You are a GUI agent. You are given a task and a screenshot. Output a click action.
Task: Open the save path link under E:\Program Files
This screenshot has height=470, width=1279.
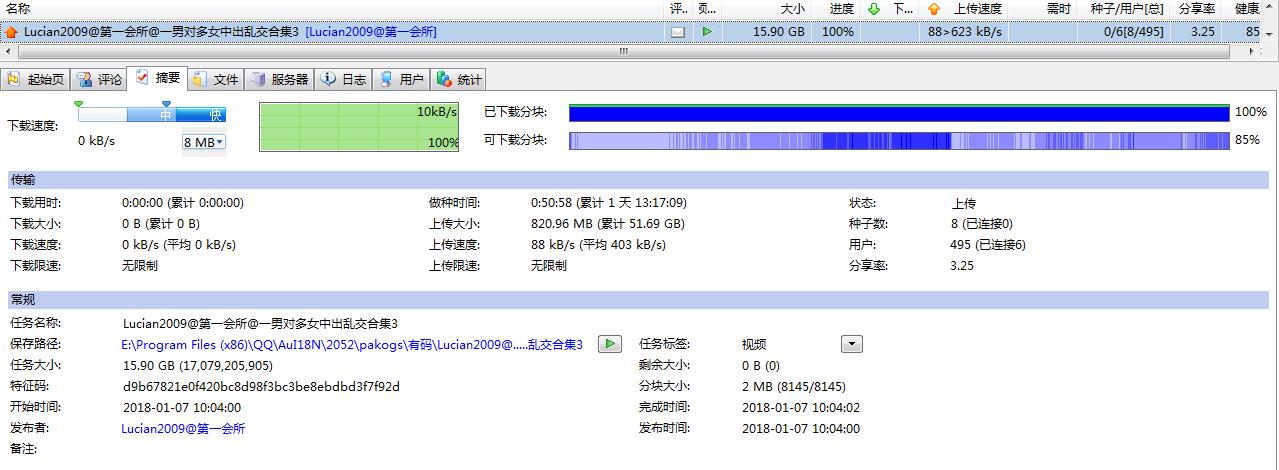click(x=352, y=344)
